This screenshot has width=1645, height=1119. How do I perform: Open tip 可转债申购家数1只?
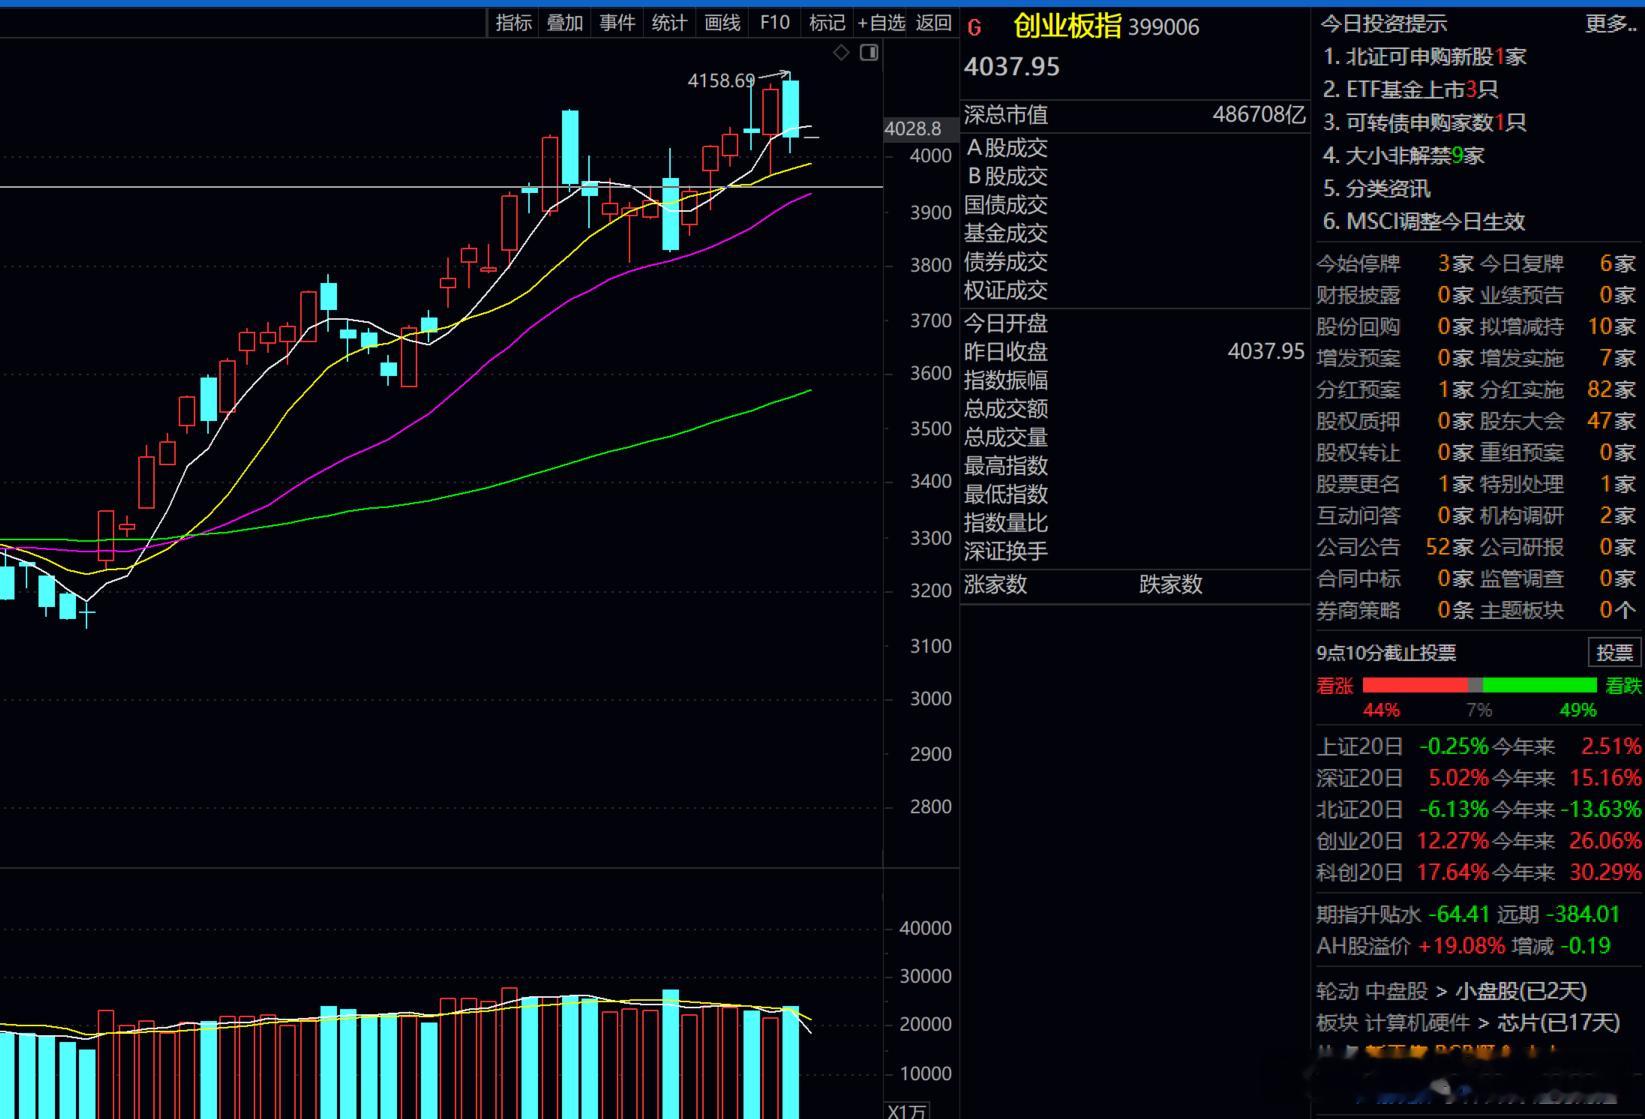[1425, 123]
